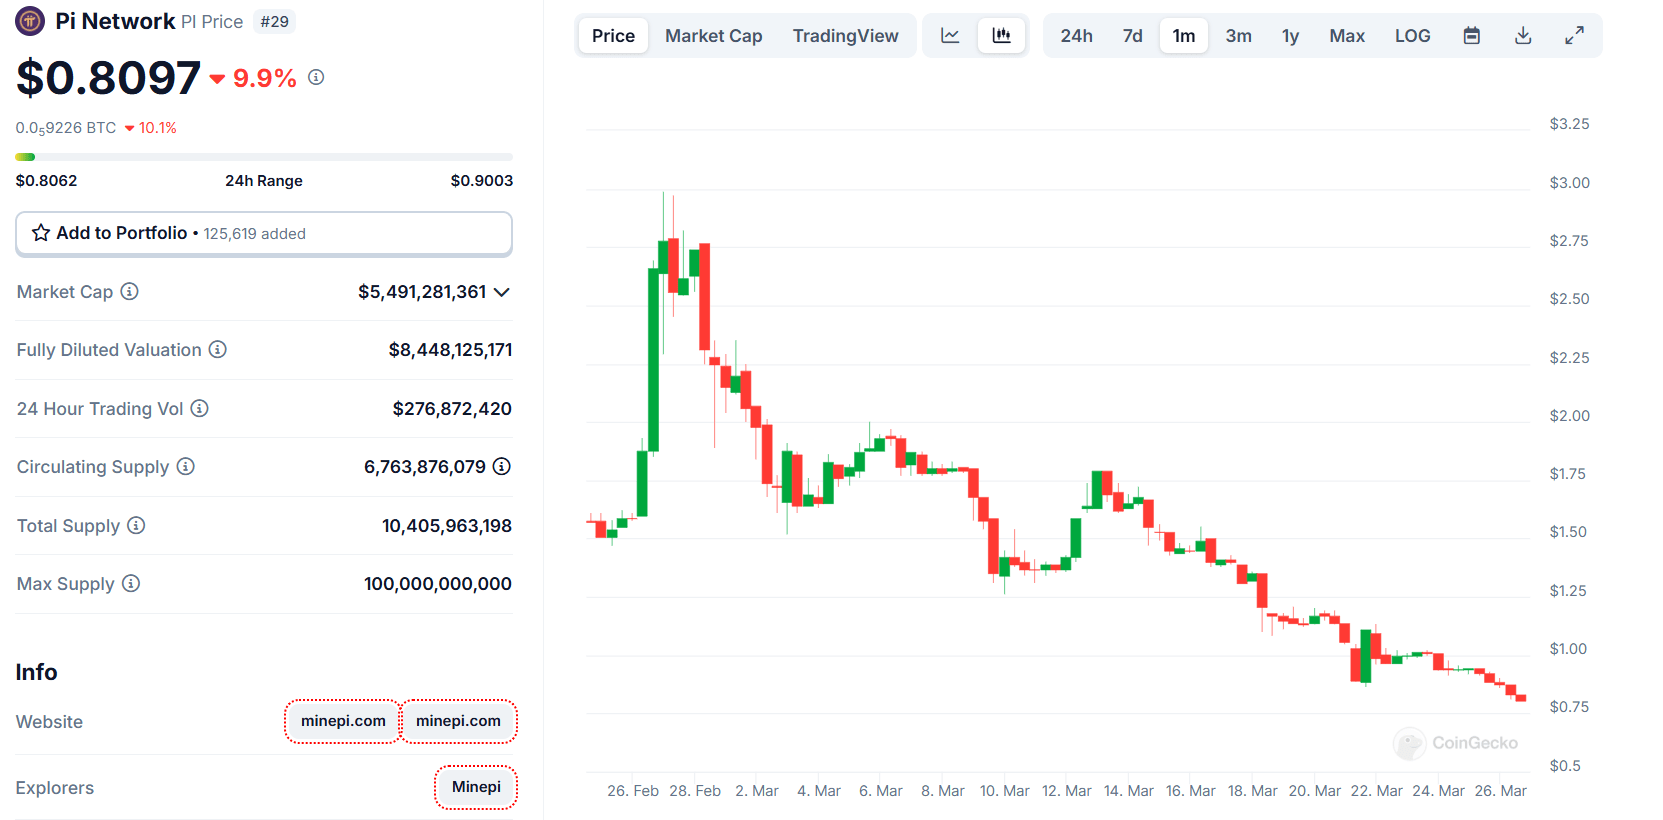The width and height of the screenshot is (1663, 820).
Task: Select the 24h time range
Action: [x=1076, y=36]
